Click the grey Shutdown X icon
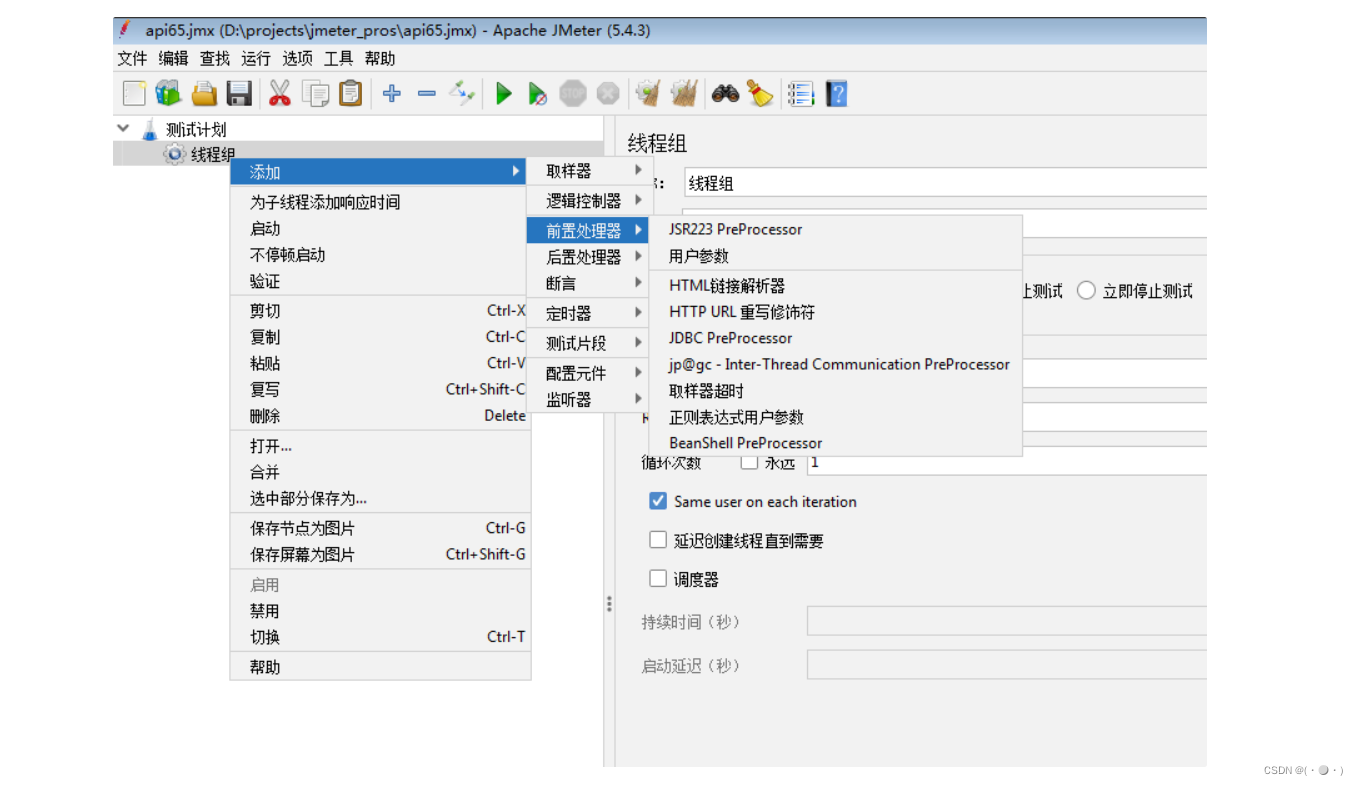 point(607,94)
